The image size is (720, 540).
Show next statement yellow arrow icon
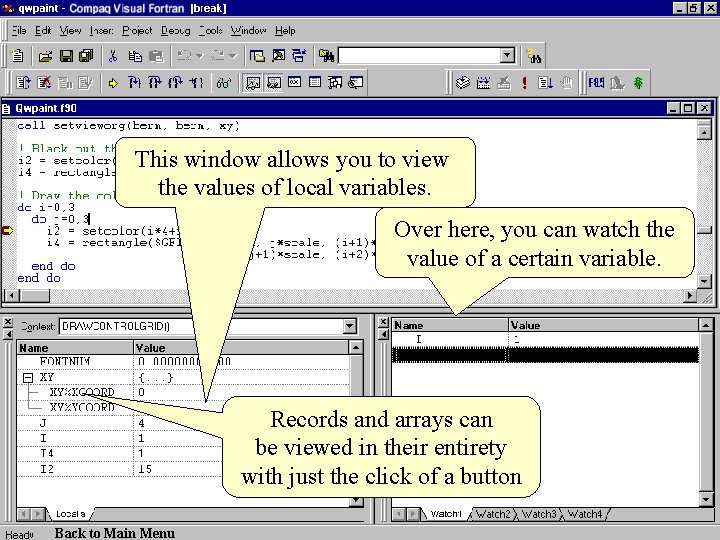[113, 83]
